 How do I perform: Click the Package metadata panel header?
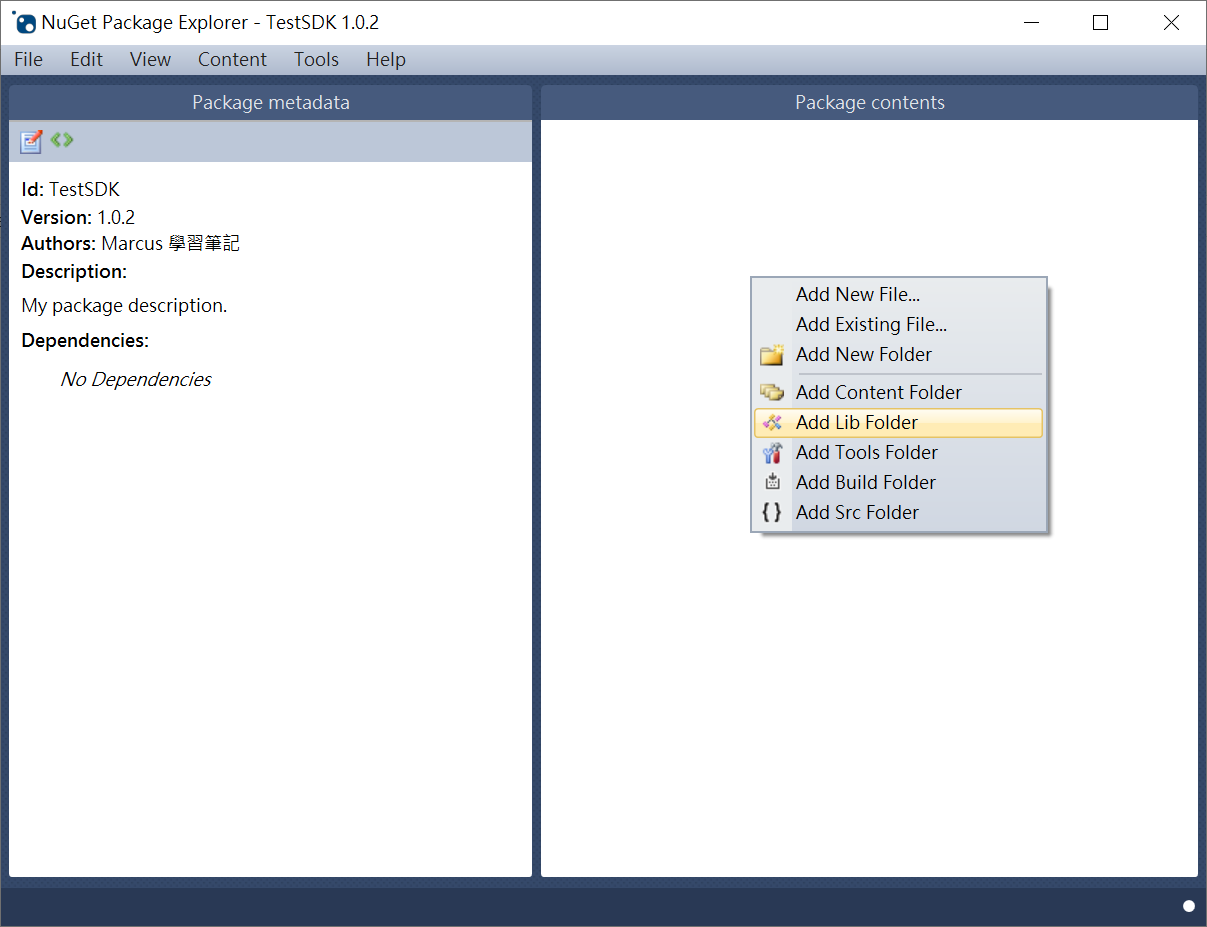[270, 101]
